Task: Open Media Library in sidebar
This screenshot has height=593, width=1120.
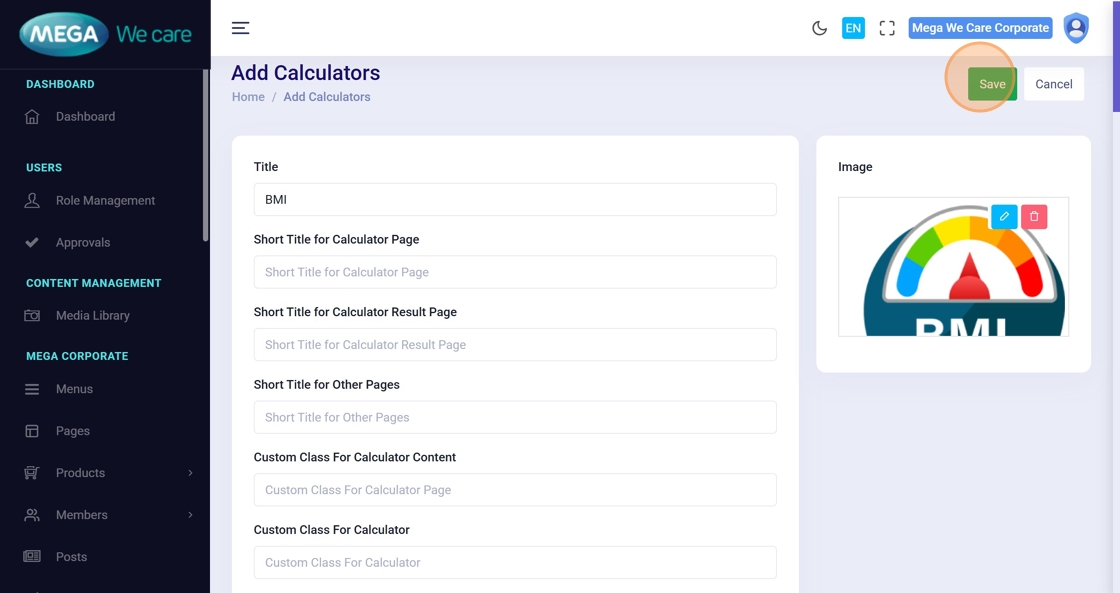Action: click(92, 316)
